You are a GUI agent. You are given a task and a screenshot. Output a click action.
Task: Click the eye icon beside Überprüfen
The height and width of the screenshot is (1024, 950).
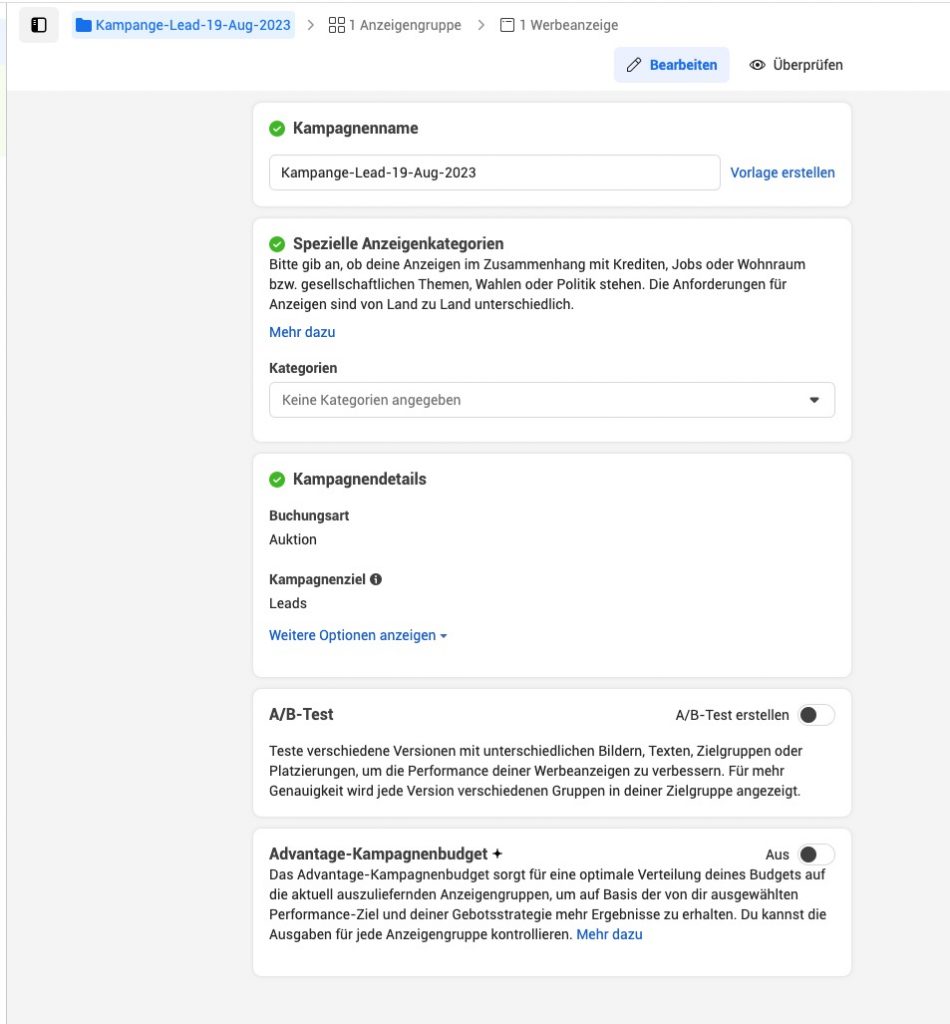[x=757, y=65]
